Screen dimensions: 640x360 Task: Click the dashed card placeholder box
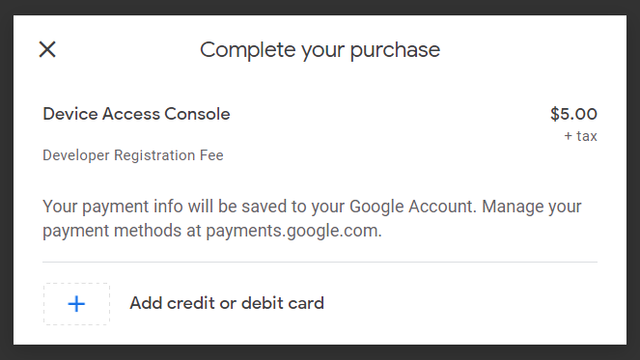(x=76, y=304)
